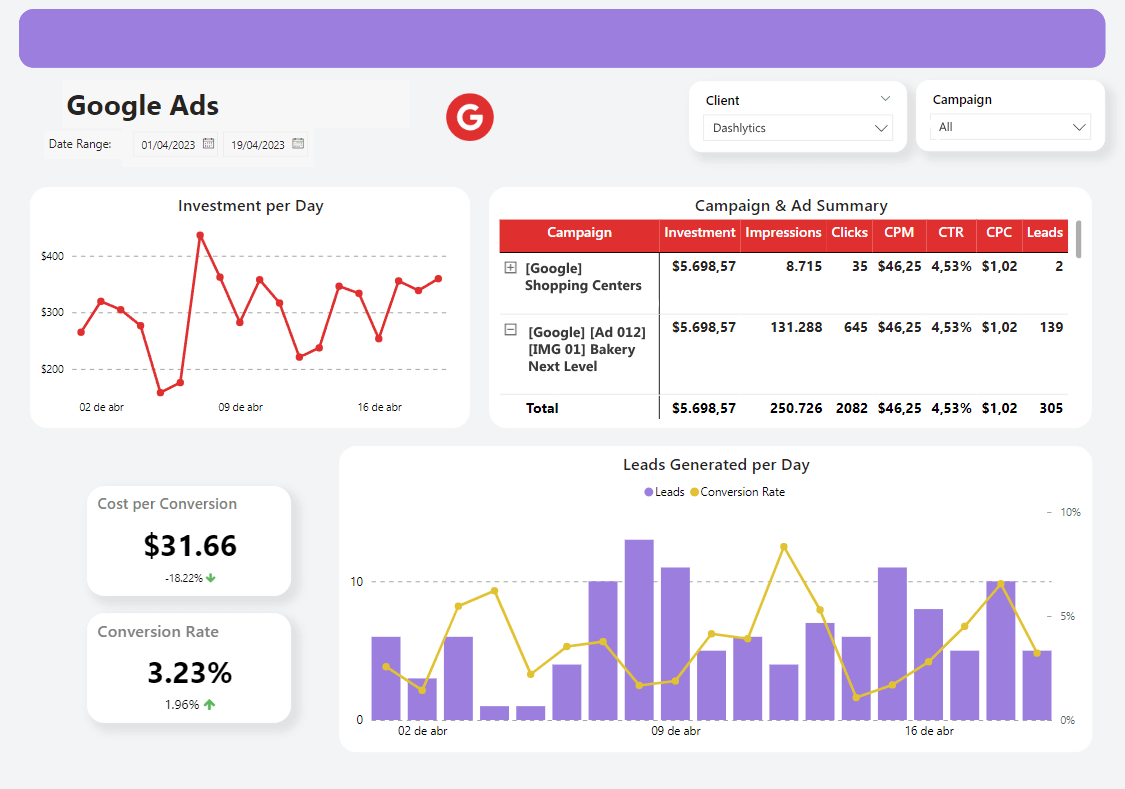Collapse the [Google] [Ad 012] Bakery row
The height and width of the screenshot is (789, 1125).
click(510, 330)
